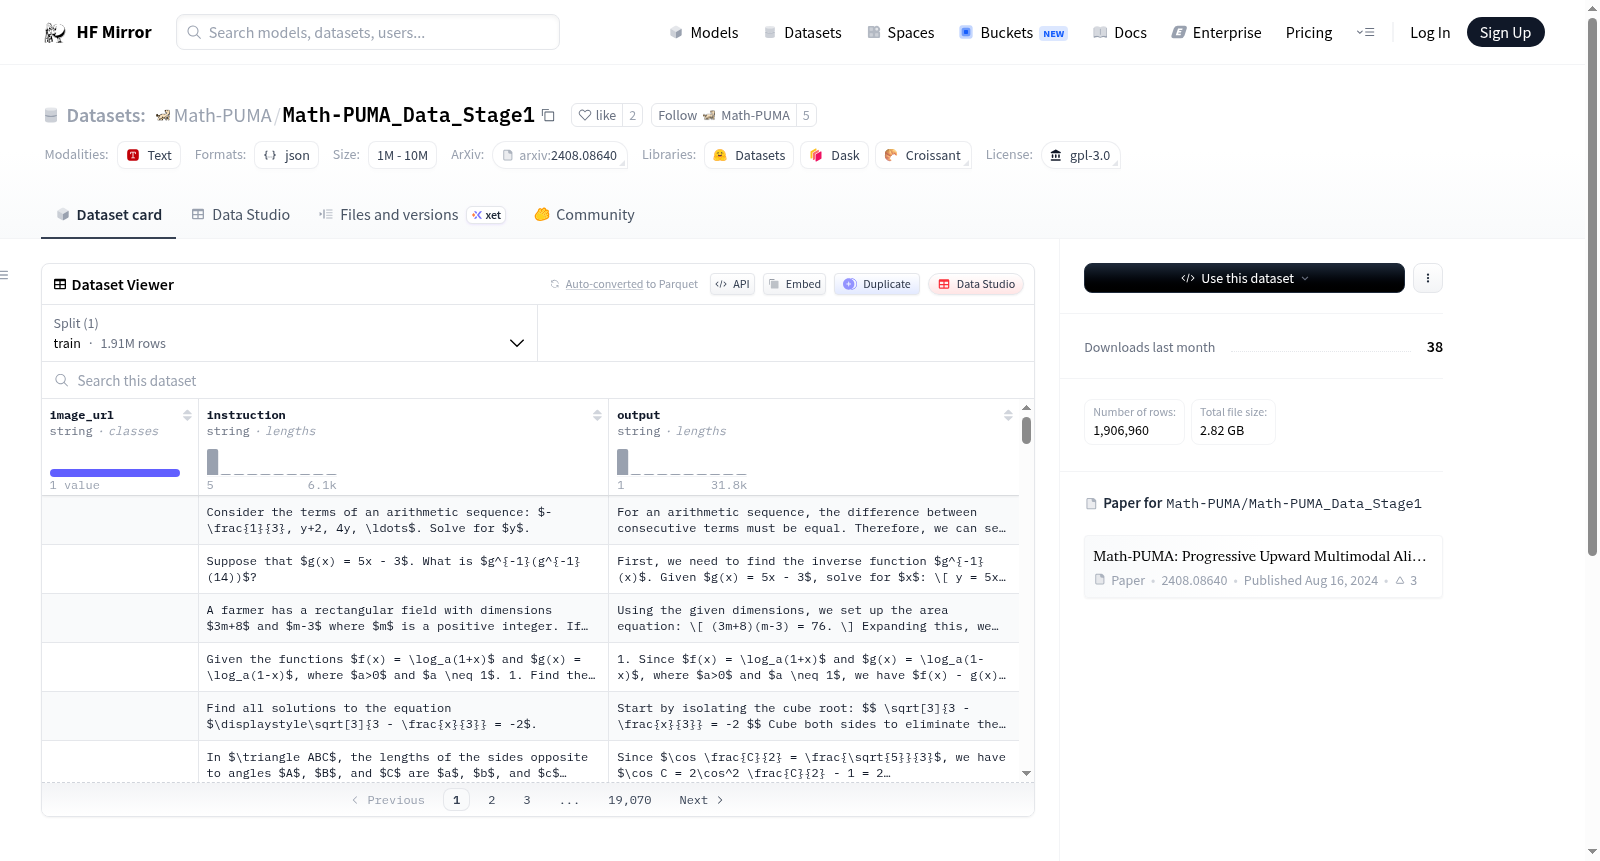The height and width of the screenshot is (861, 1600).
Task: Go to page 3 of the dataset
Action: (x=527, y=800)
